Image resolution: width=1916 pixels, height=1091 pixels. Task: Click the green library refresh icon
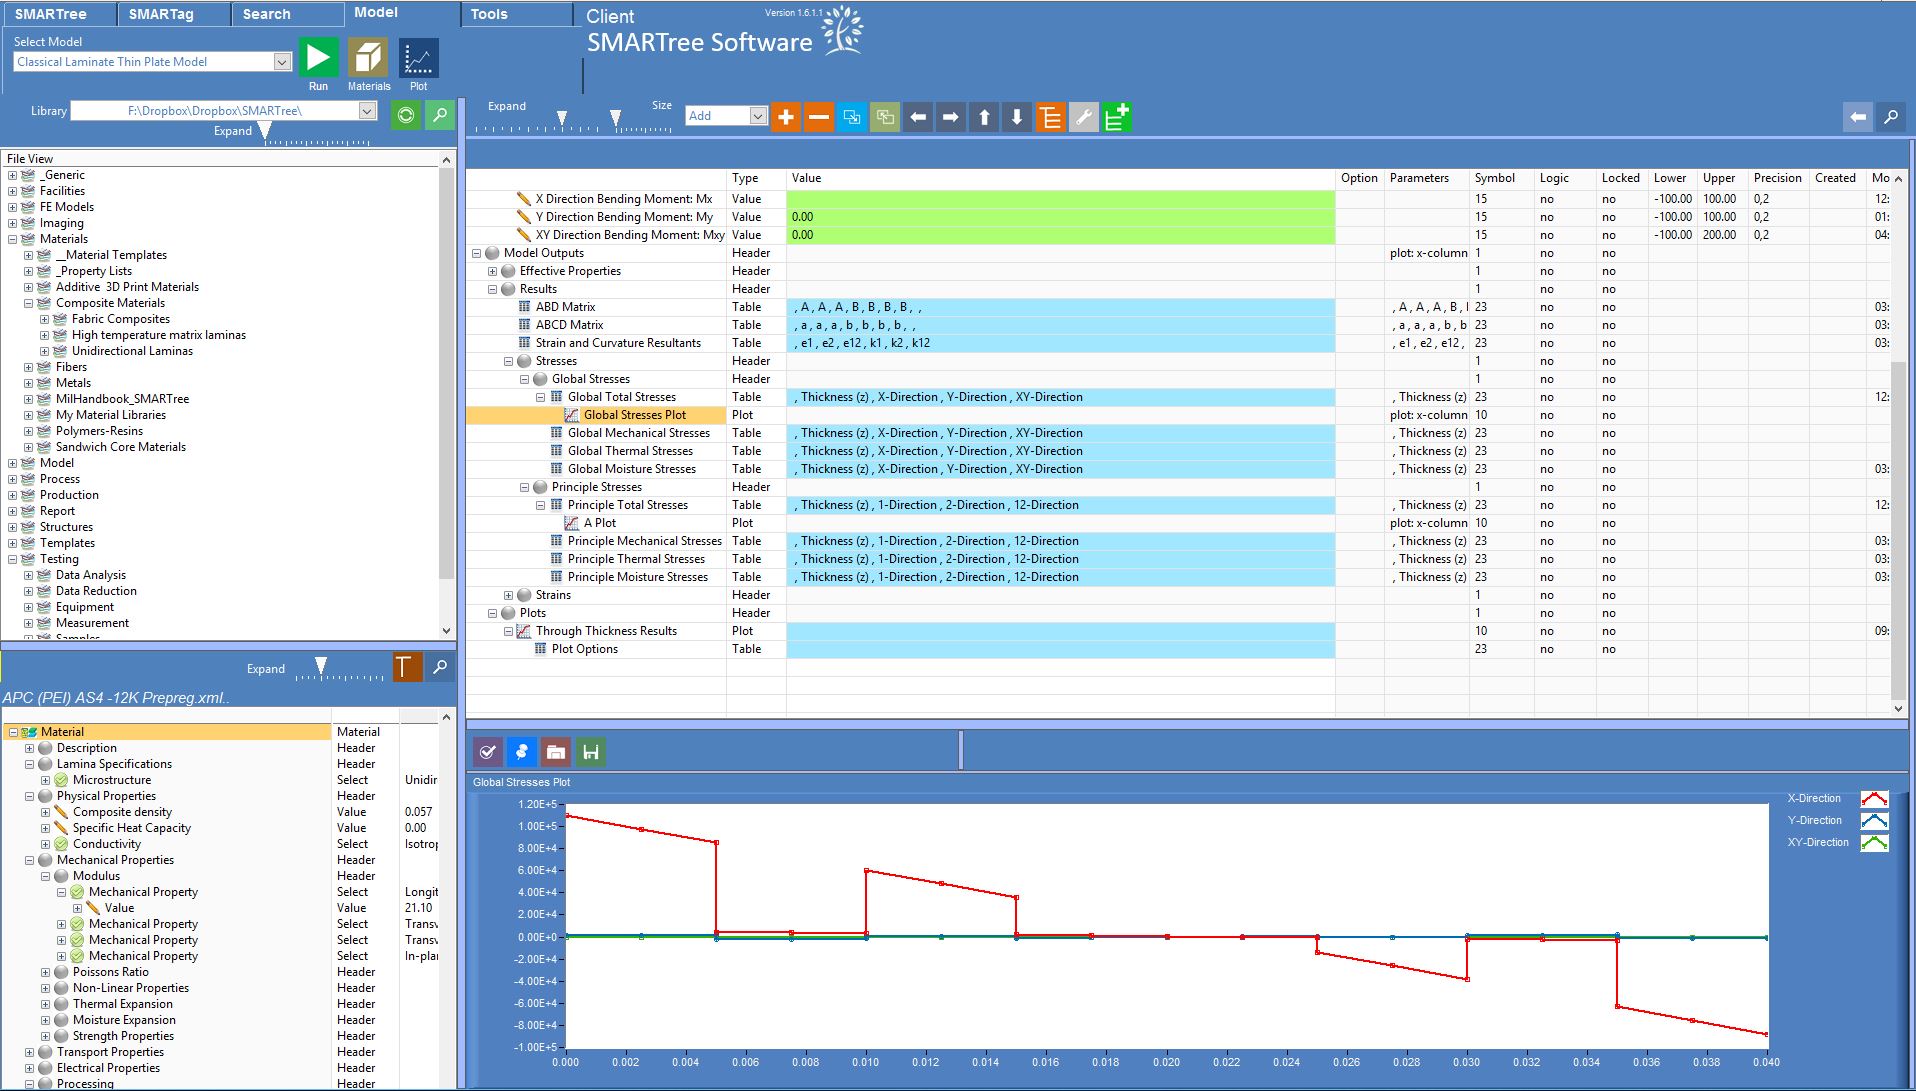click(406, 114)
